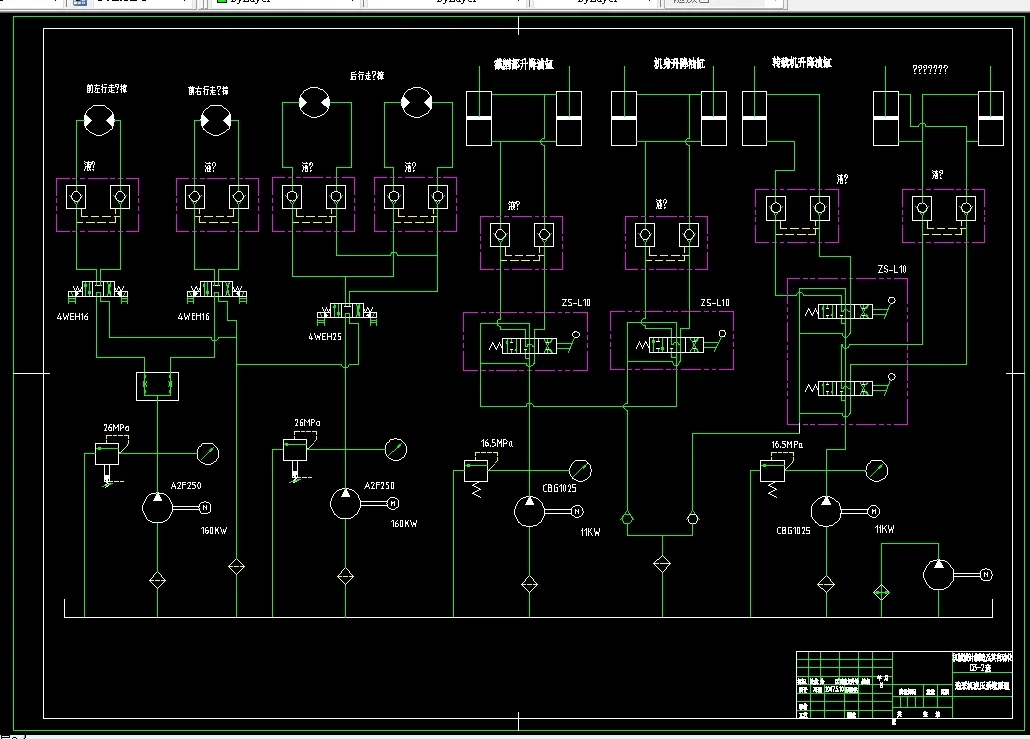Screen dimensions: 1030x739
Task: Select the pressure gauge next to the CBG1025 label
Action: click(580, 470)
